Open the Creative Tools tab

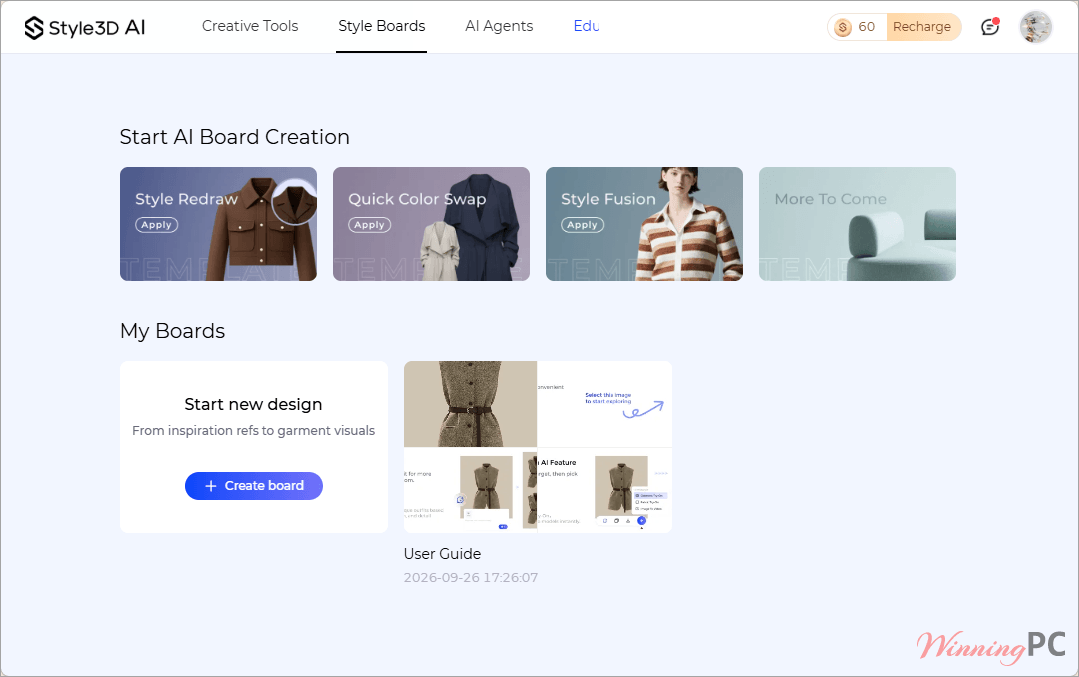[x=250, y=26]
